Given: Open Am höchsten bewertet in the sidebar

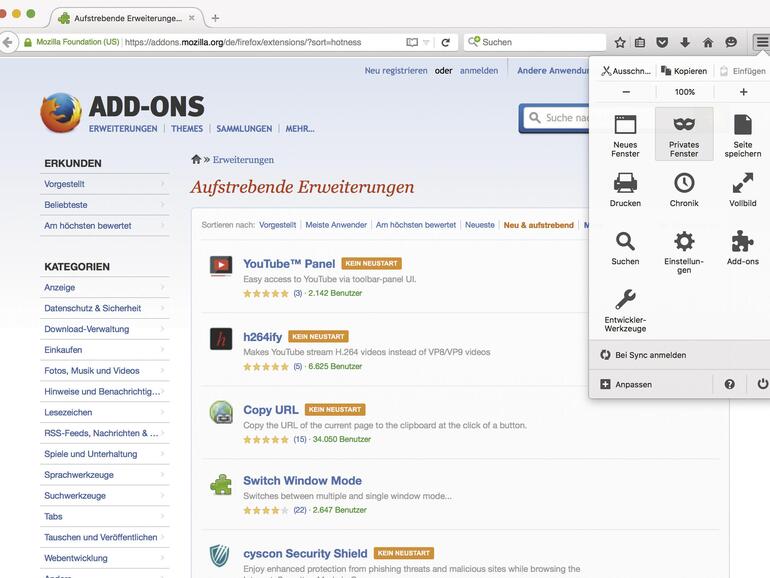Looking at the screenshot, I should click(105, 226).
